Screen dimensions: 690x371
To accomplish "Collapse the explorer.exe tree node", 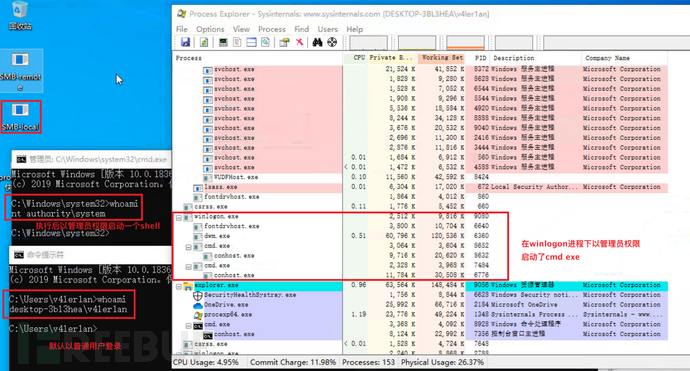I will (179, 287).
